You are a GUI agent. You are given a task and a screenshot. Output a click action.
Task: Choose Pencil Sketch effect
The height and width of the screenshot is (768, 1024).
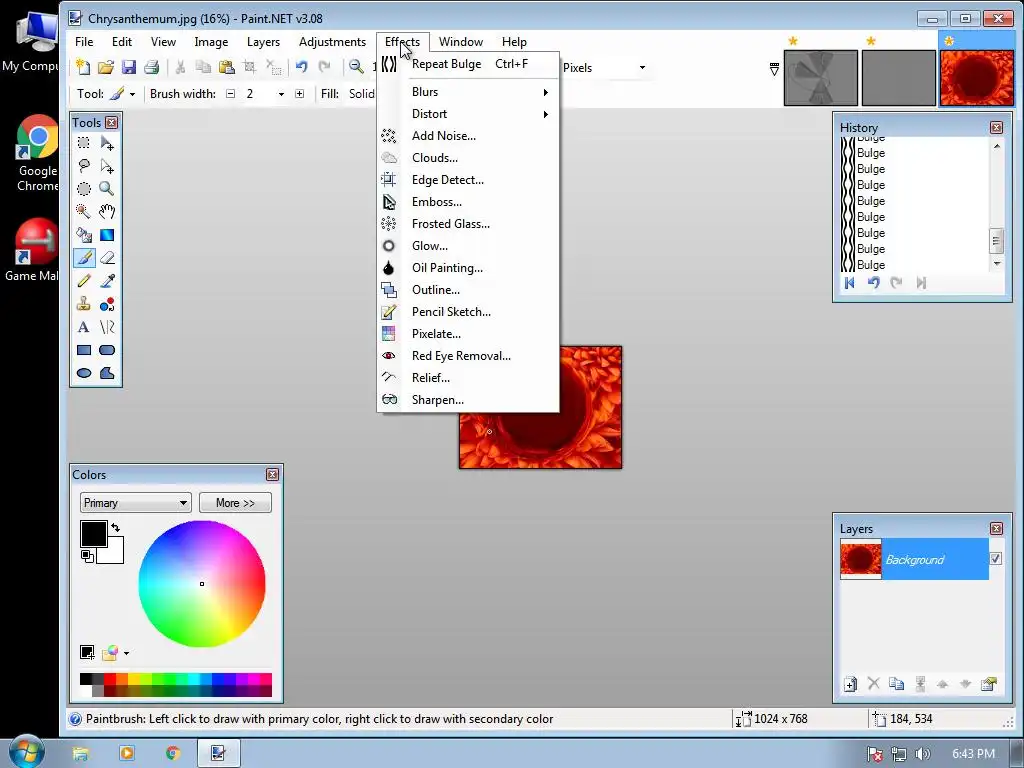coord(468,312)
